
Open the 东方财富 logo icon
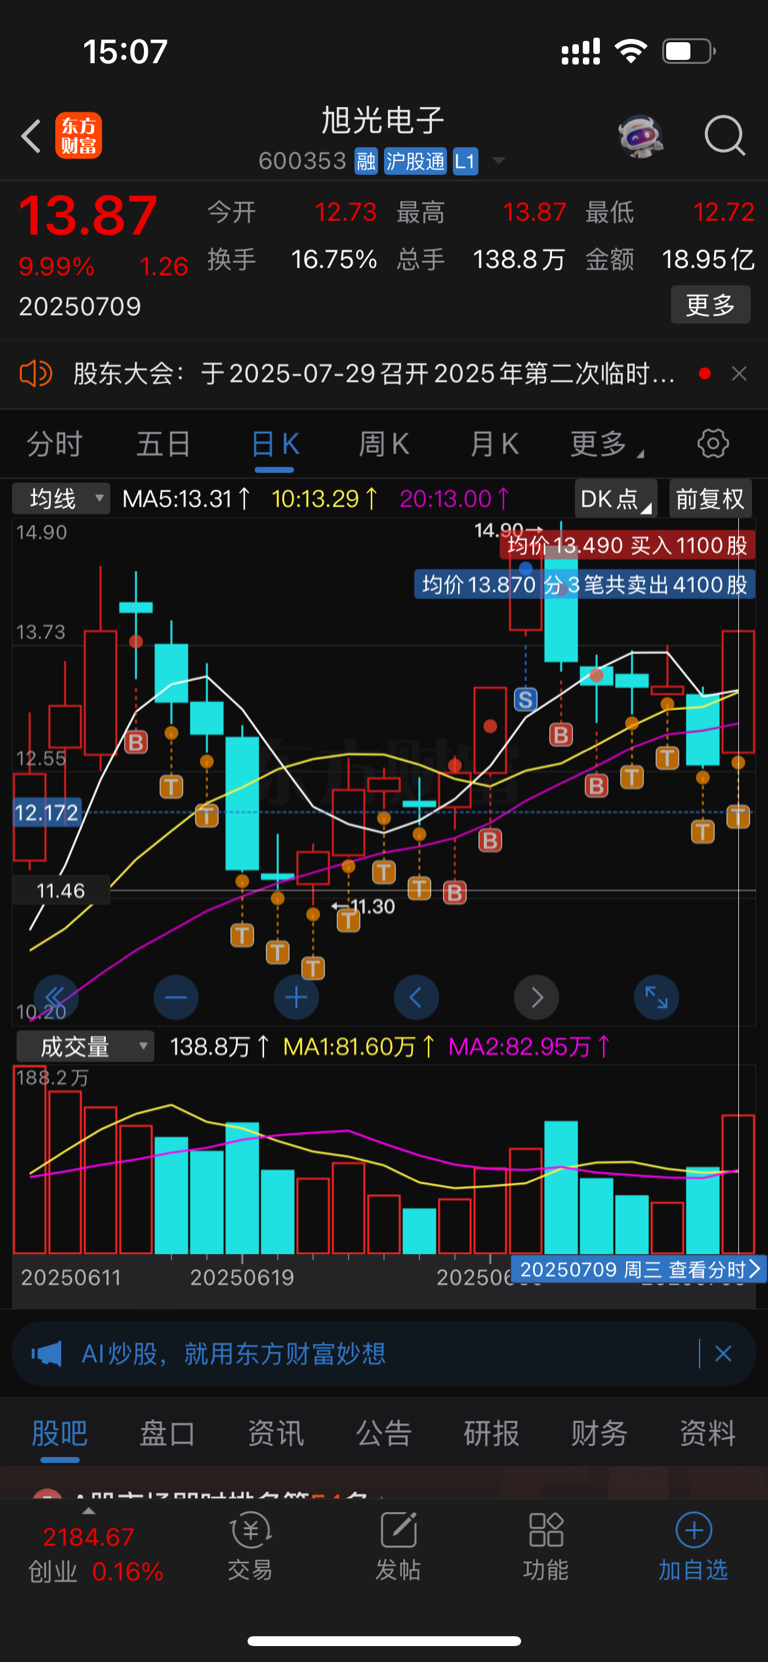[78, 136]
